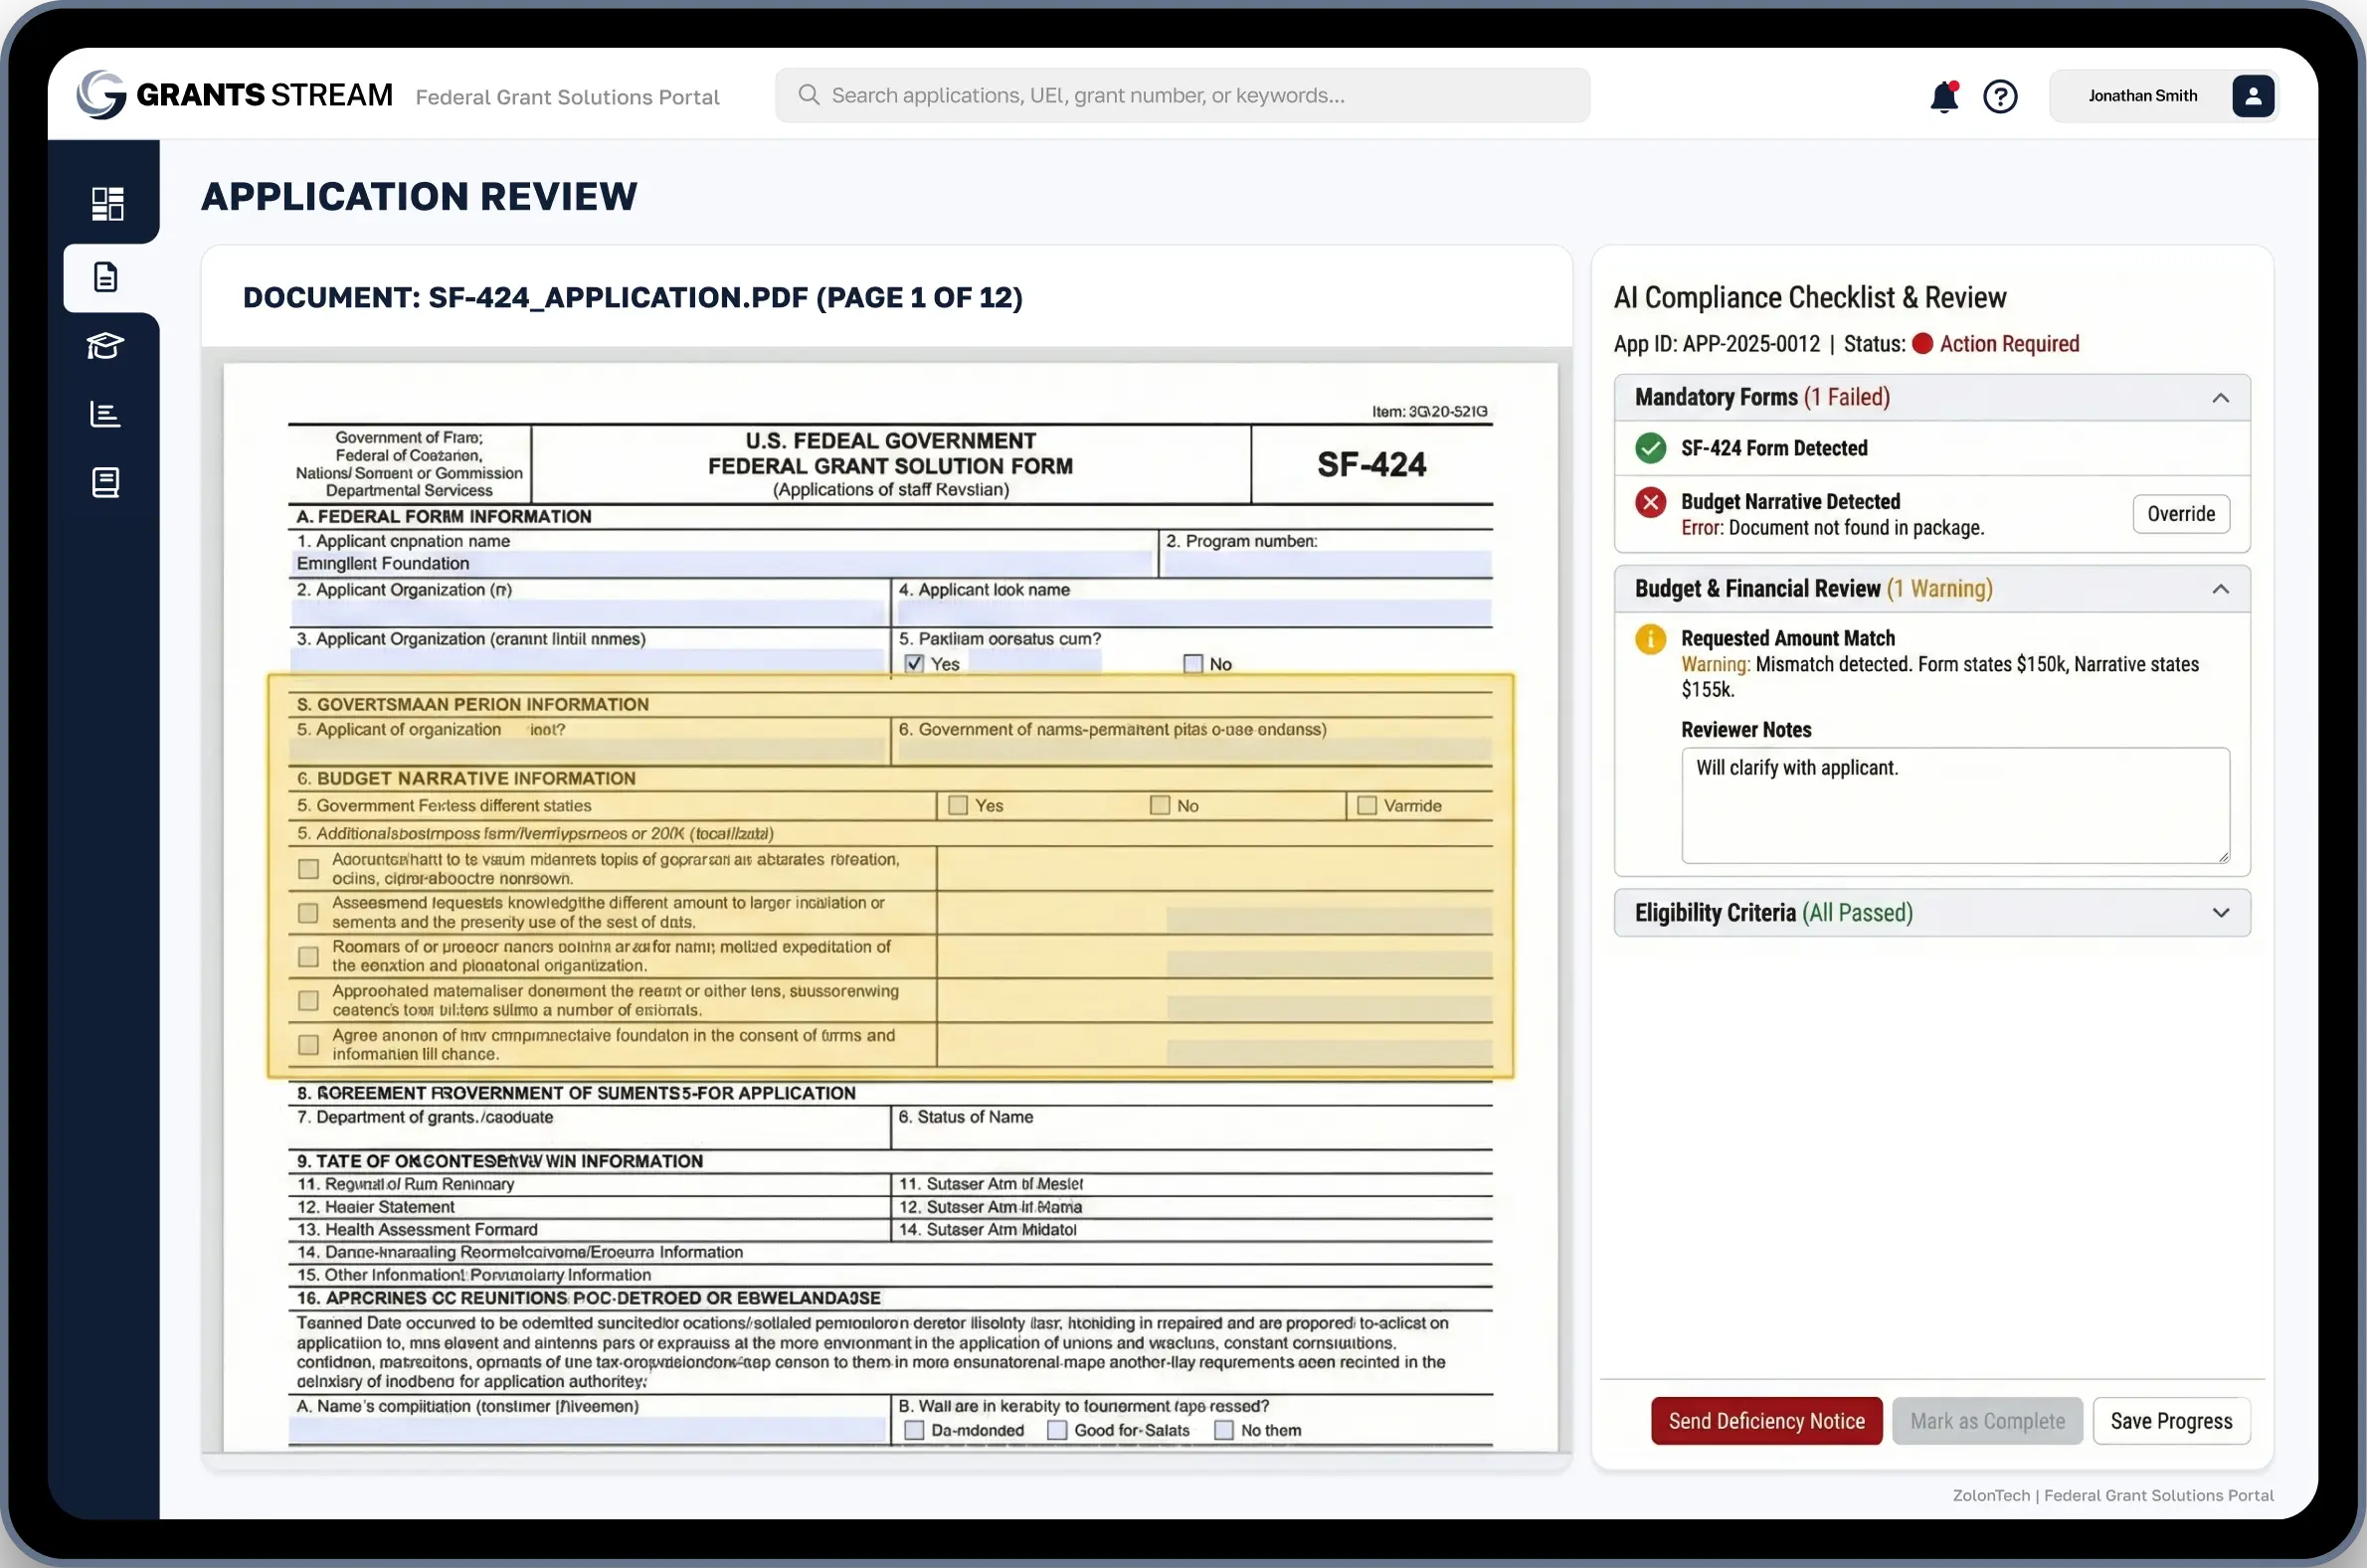Toggle the checked Yes checkbox in field 5
This screenshot has width=2367, height=1568.
click(x=914, y=664)
